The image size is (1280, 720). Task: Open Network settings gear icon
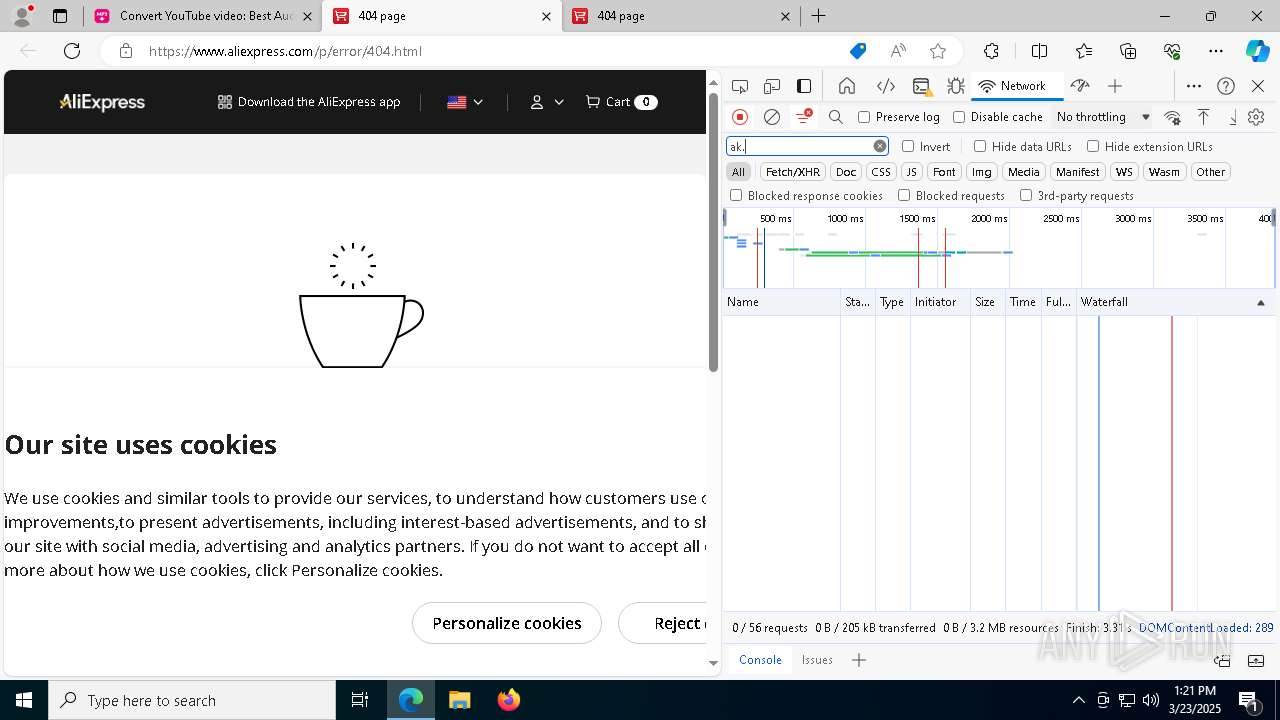click(1256, 117)
